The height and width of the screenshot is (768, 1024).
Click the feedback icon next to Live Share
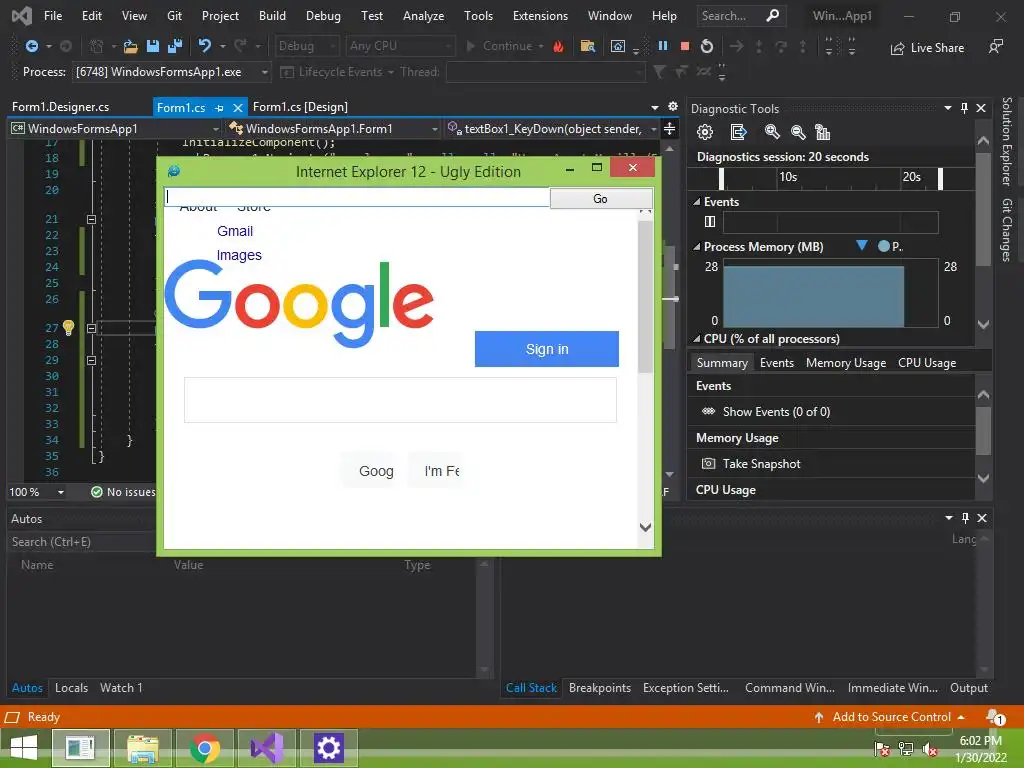pyautogui.click(x=995, y=46)
